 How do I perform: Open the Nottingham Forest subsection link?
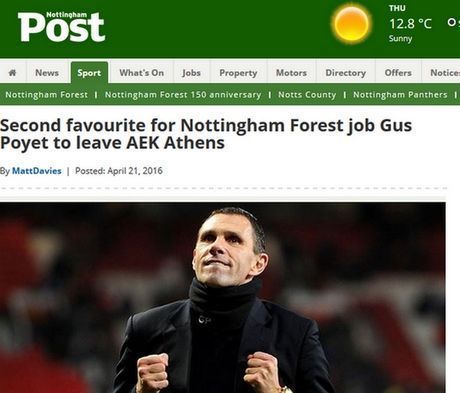[x=47, y=95]
